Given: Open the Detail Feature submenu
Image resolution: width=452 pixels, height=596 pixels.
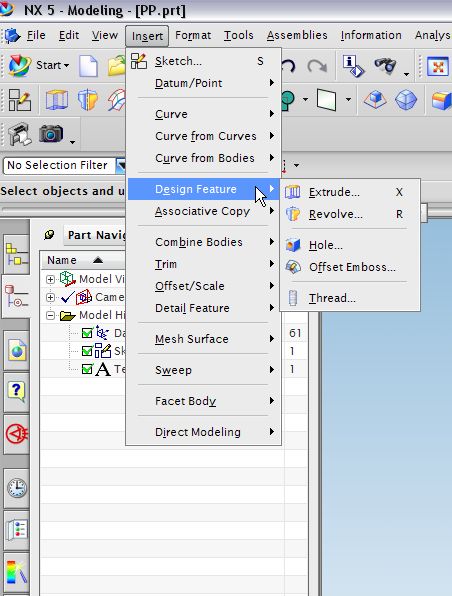Looking at the screenshot, I should point(203,308).
